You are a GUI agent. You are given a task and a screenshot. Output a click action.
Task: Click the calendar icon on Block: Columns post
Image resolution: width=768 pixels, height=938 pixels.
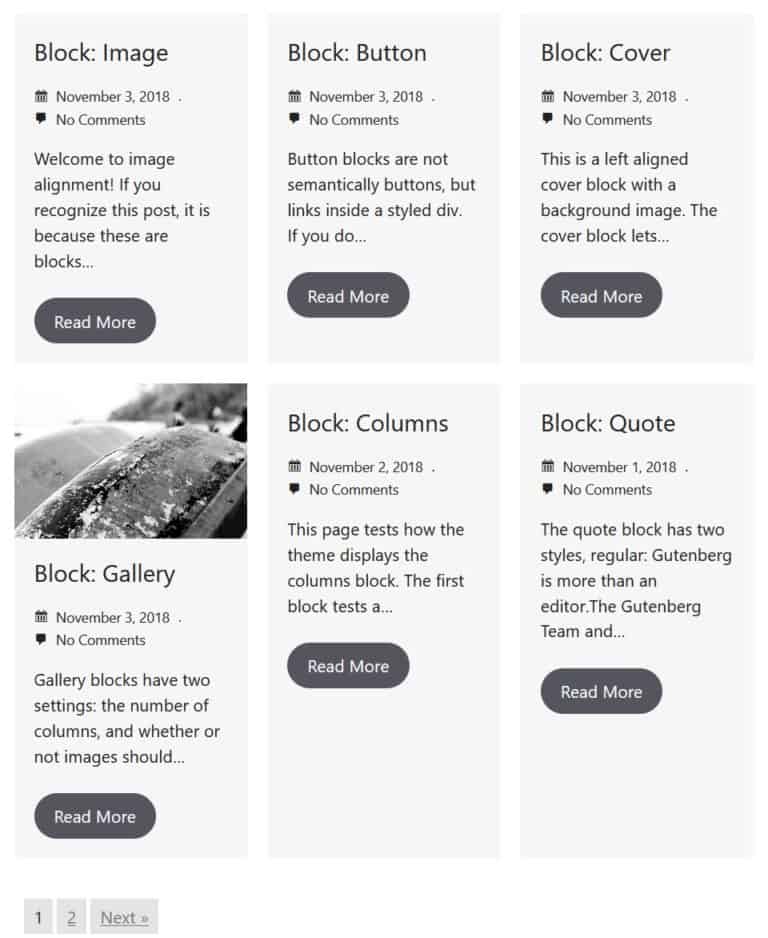294,466
